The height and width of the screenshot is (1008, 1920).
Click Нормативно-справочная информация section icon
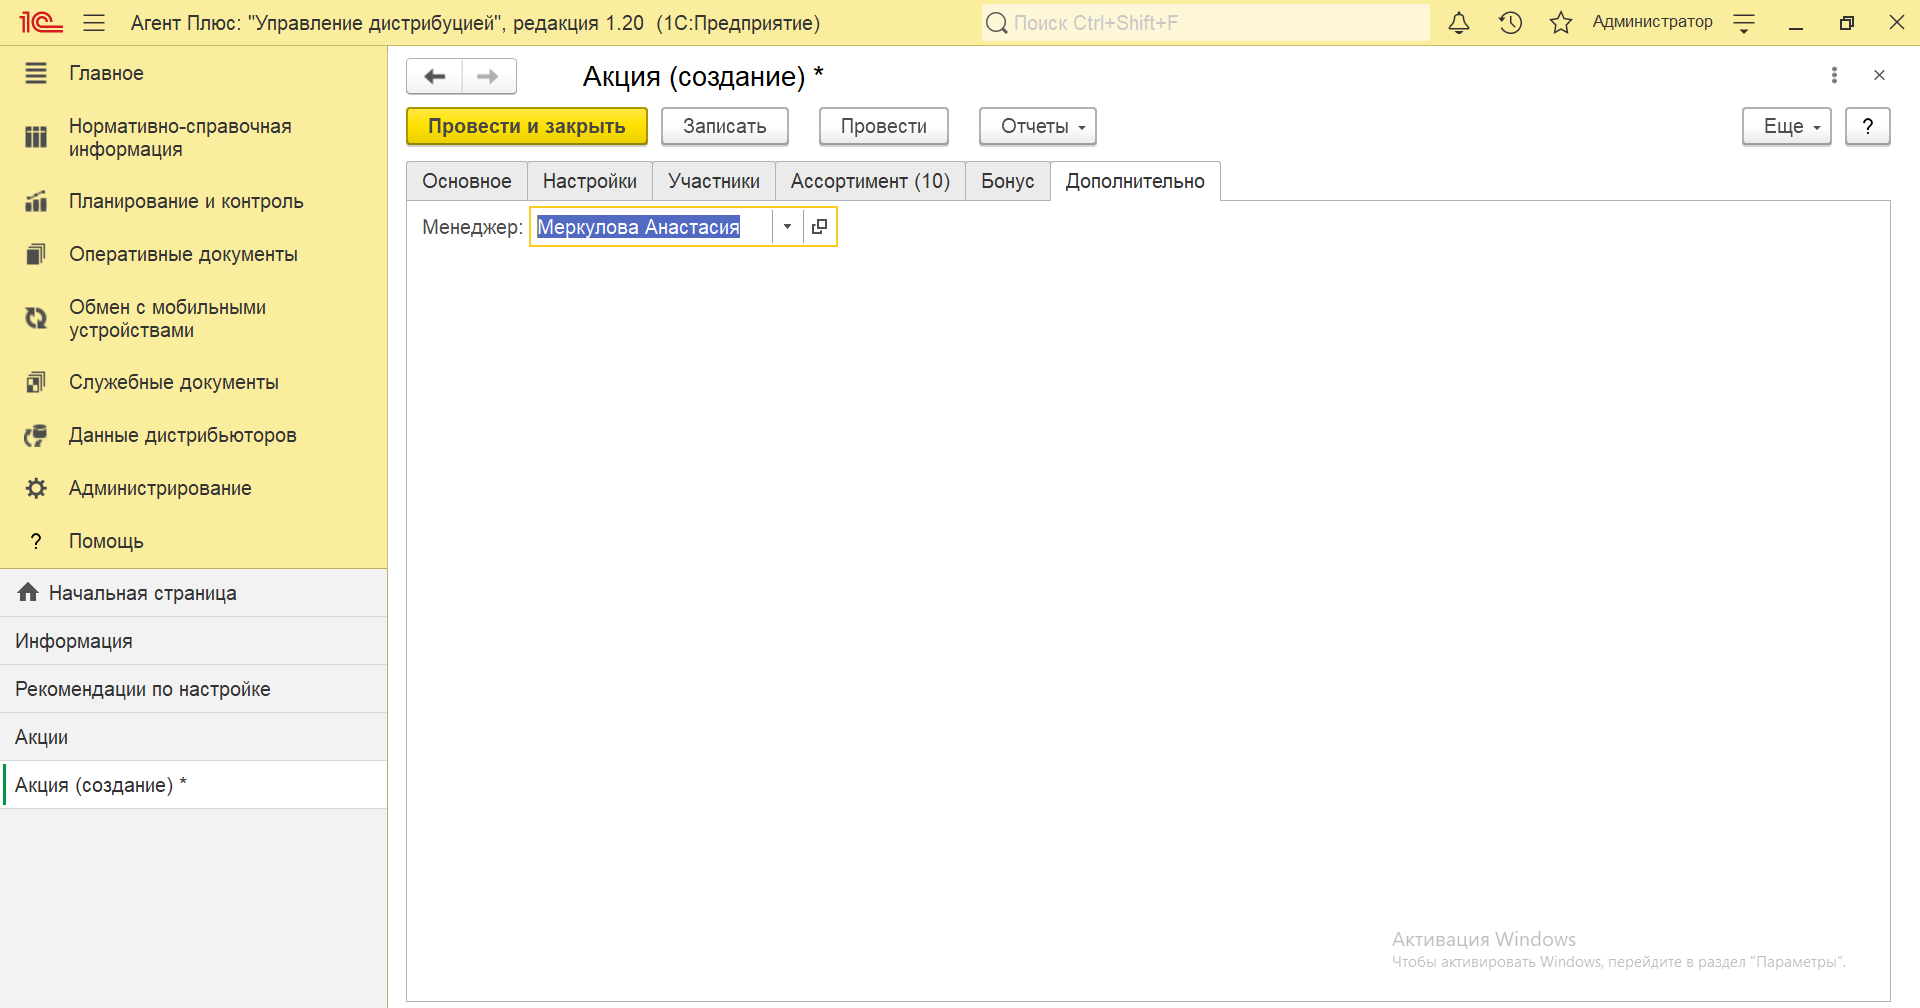[x=36, y=137]
